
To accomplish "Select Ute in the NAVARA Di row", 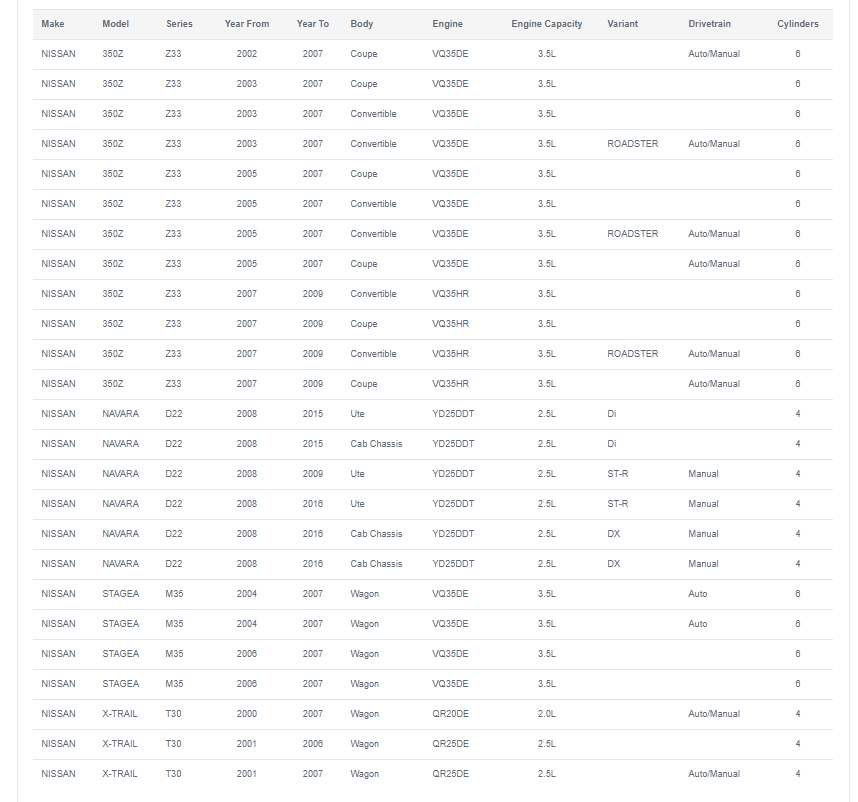I will click(357, 414).
